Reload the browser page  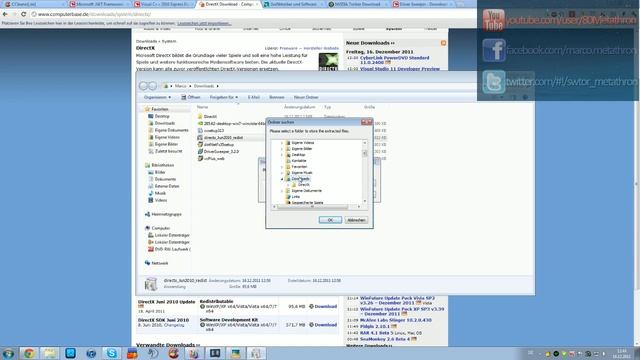[x=23, y=14]
